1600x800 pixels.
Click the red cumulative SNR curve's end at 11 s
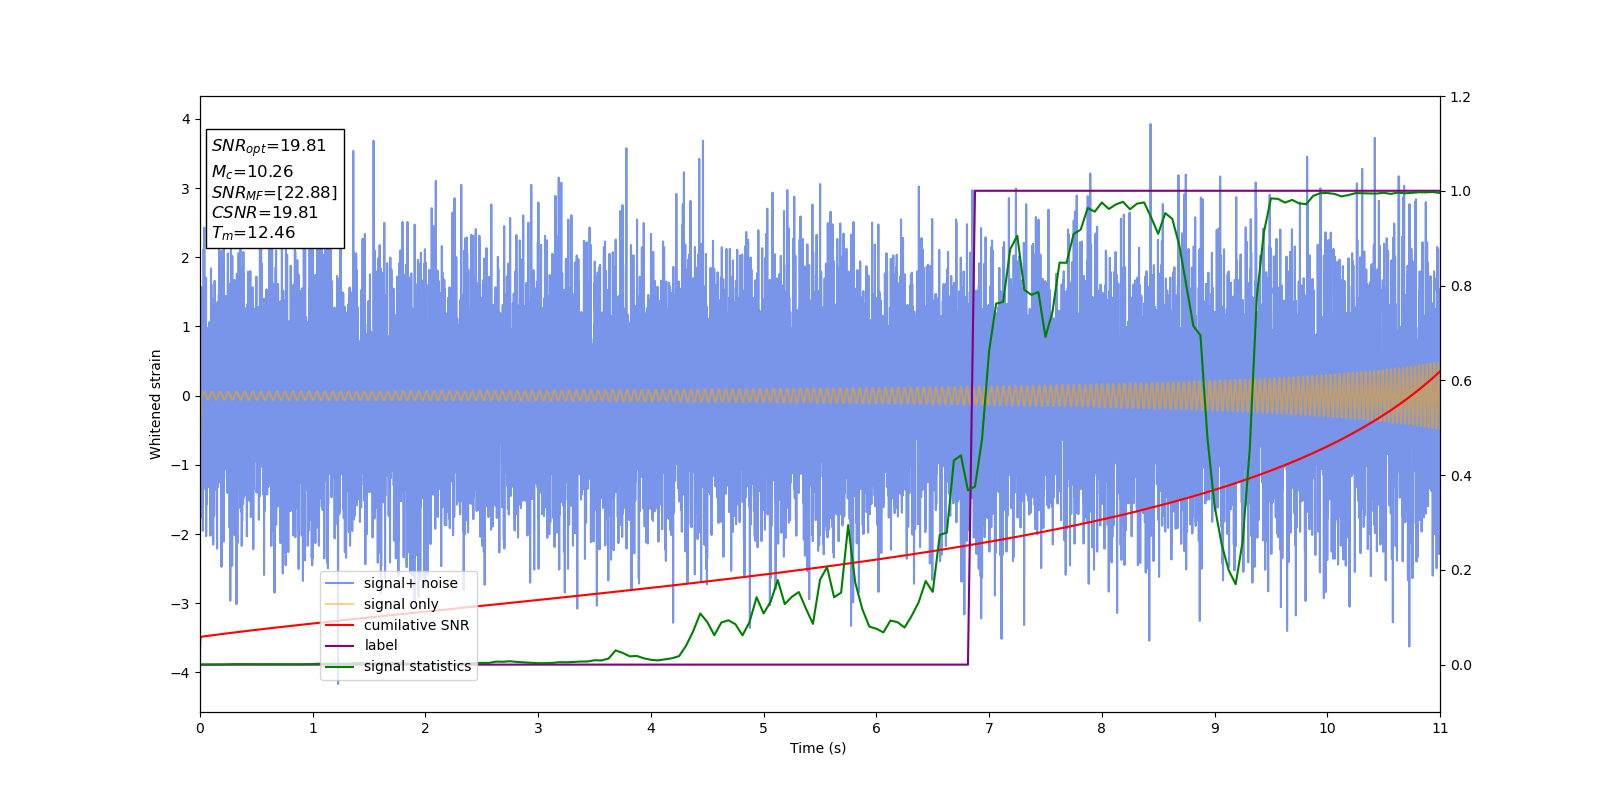click(1439, 372)
